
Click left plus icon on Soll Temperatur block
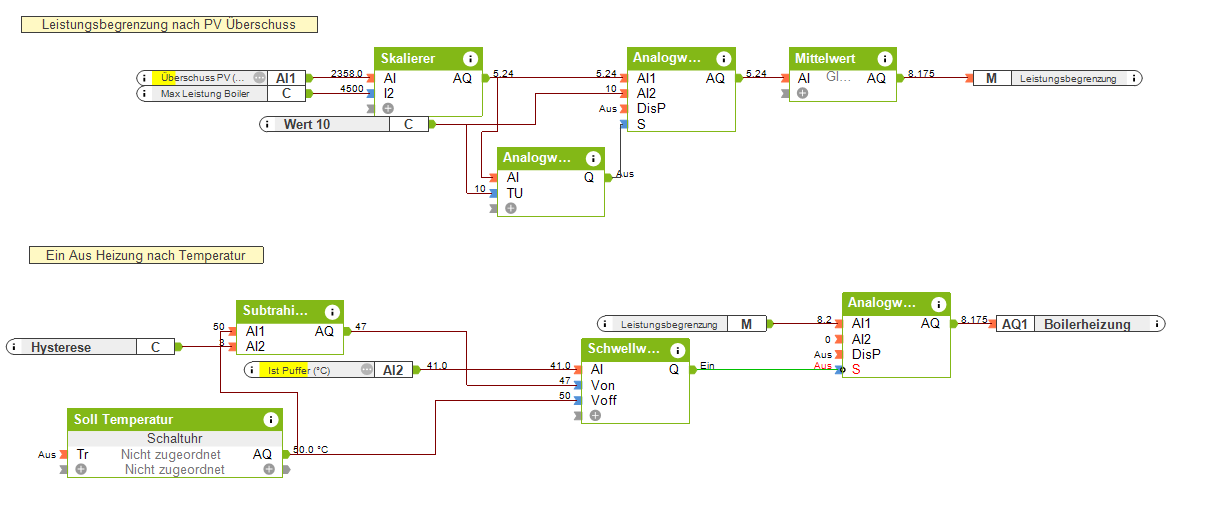tap(81, 469)
